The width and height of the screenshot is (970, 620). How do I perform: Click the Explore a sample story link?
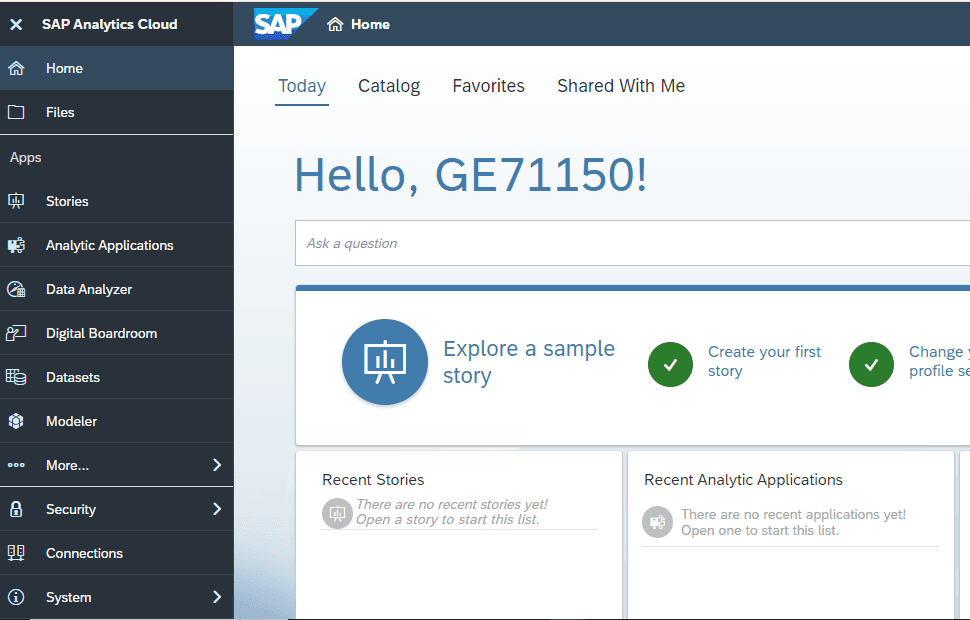528,362
